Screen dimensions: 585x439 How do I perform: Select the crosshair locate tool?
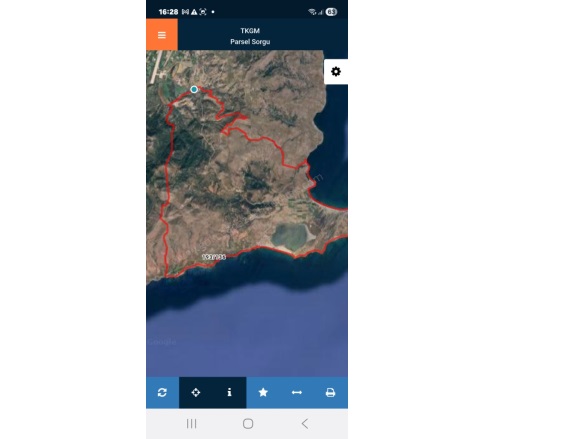[196, 392]
